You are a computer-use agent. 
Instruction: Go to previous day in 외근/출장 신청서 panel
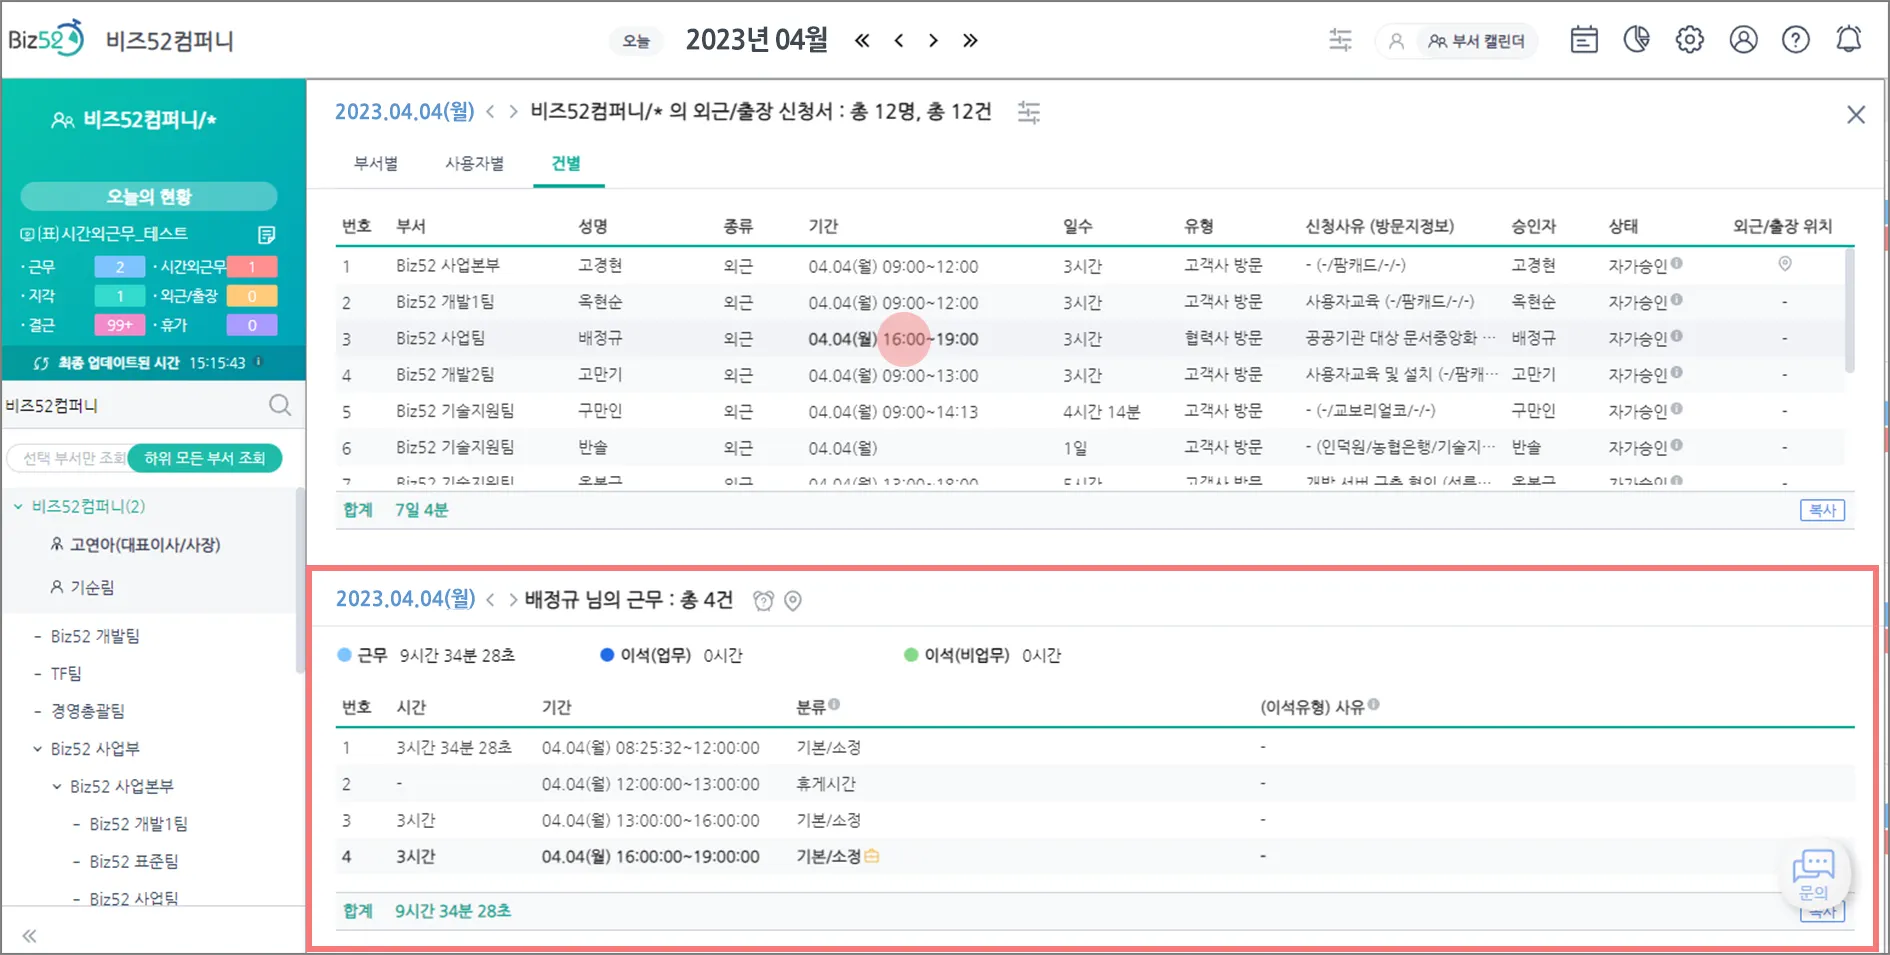pos(490,112)
